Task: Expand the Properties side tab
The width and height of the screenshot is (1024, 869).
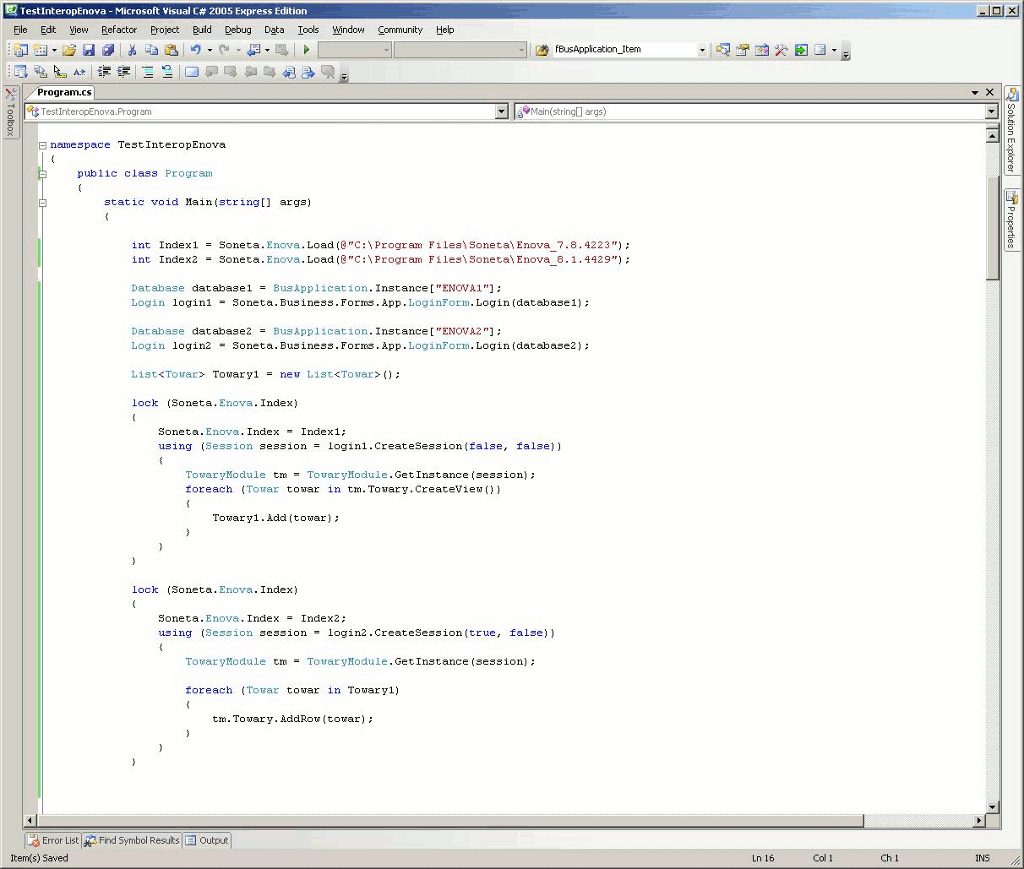Action: pos(1011,219)
